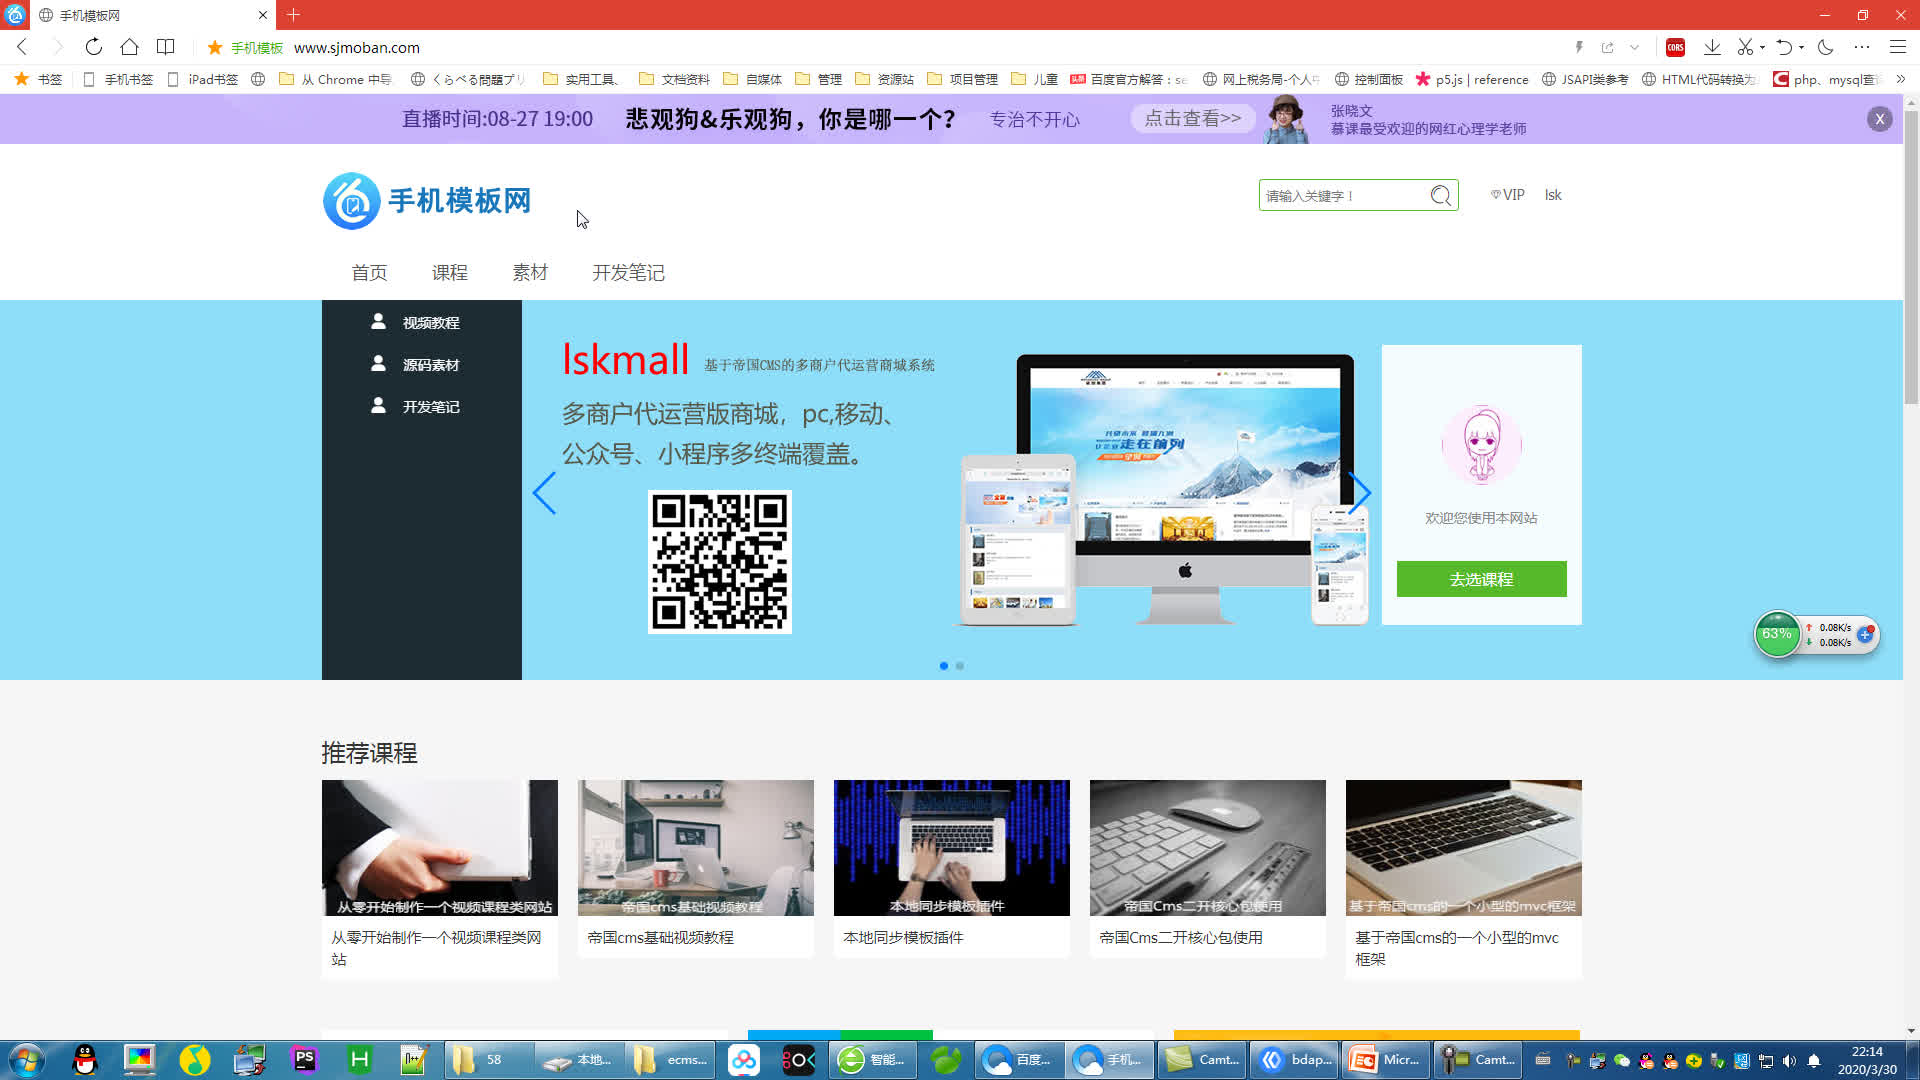Show next carousel slide with right arrow
This screenshot has width=1920, height=1080.
1359,493
